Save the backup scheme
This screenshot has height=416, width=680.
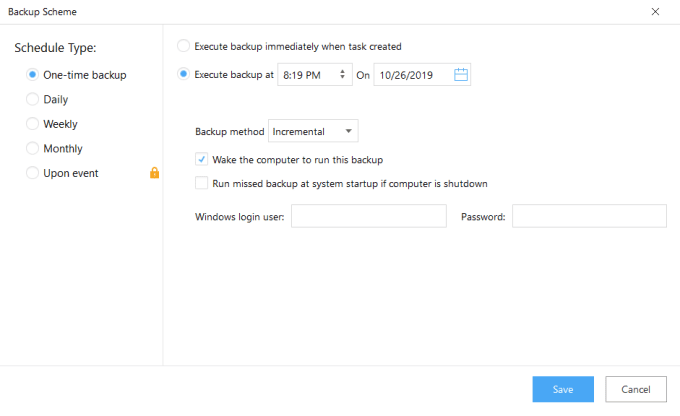563,389
